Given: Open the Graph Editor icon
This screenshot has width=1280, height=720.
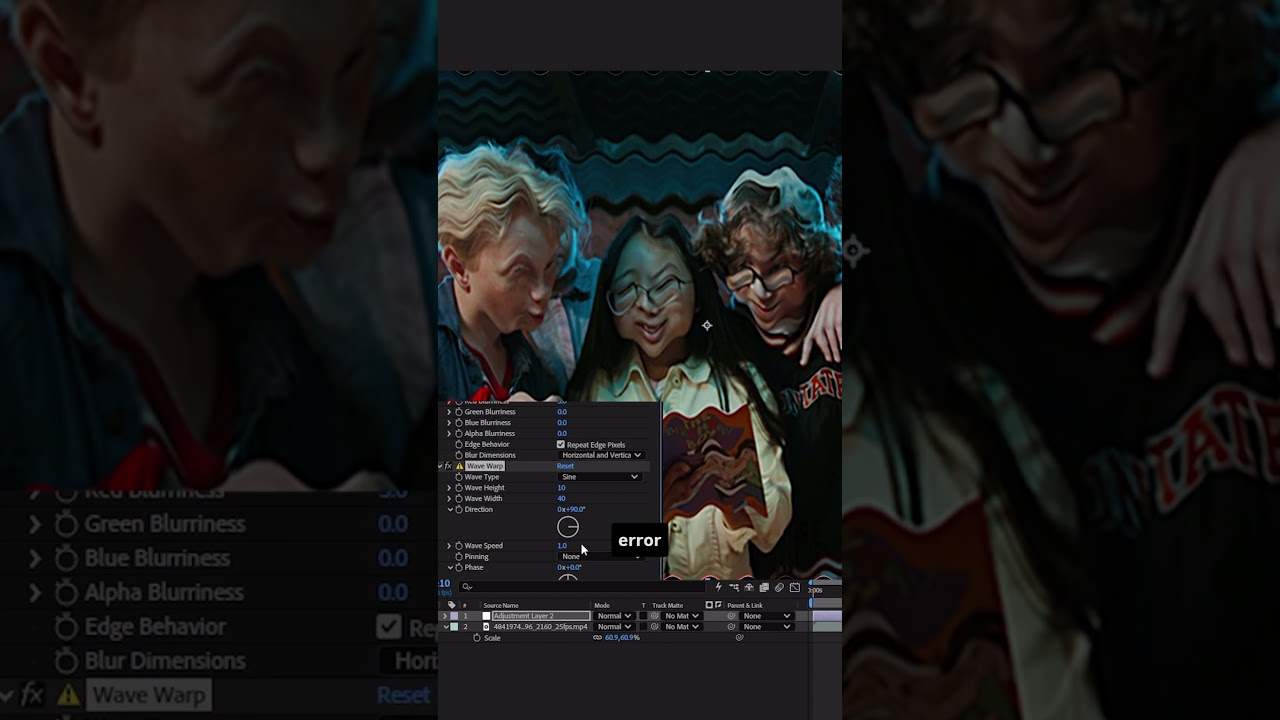Looking at the screenshot, I should (x=795, y=587).
